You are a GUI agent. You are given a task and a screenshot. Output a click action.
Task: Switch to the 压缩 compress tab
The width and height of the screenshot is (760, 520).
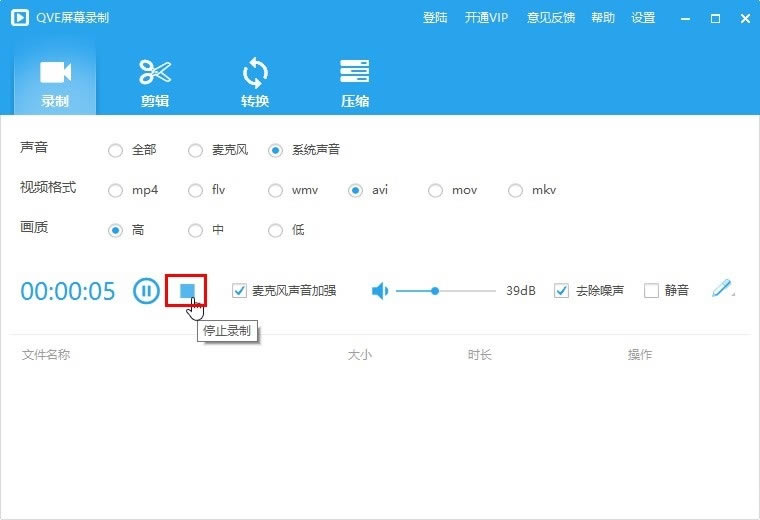click(x=355, y=82)
